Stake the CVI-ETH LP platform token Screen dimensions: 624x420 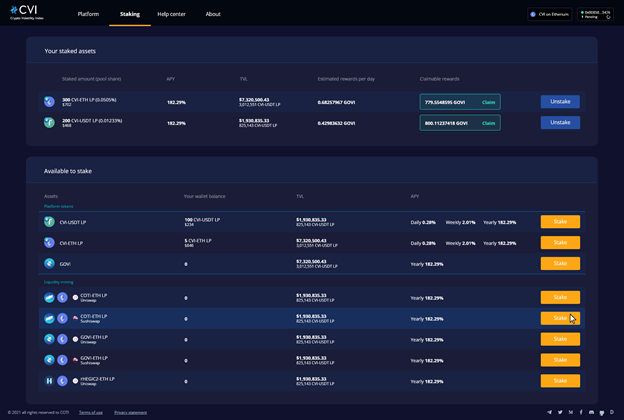(x=560, y=242)
